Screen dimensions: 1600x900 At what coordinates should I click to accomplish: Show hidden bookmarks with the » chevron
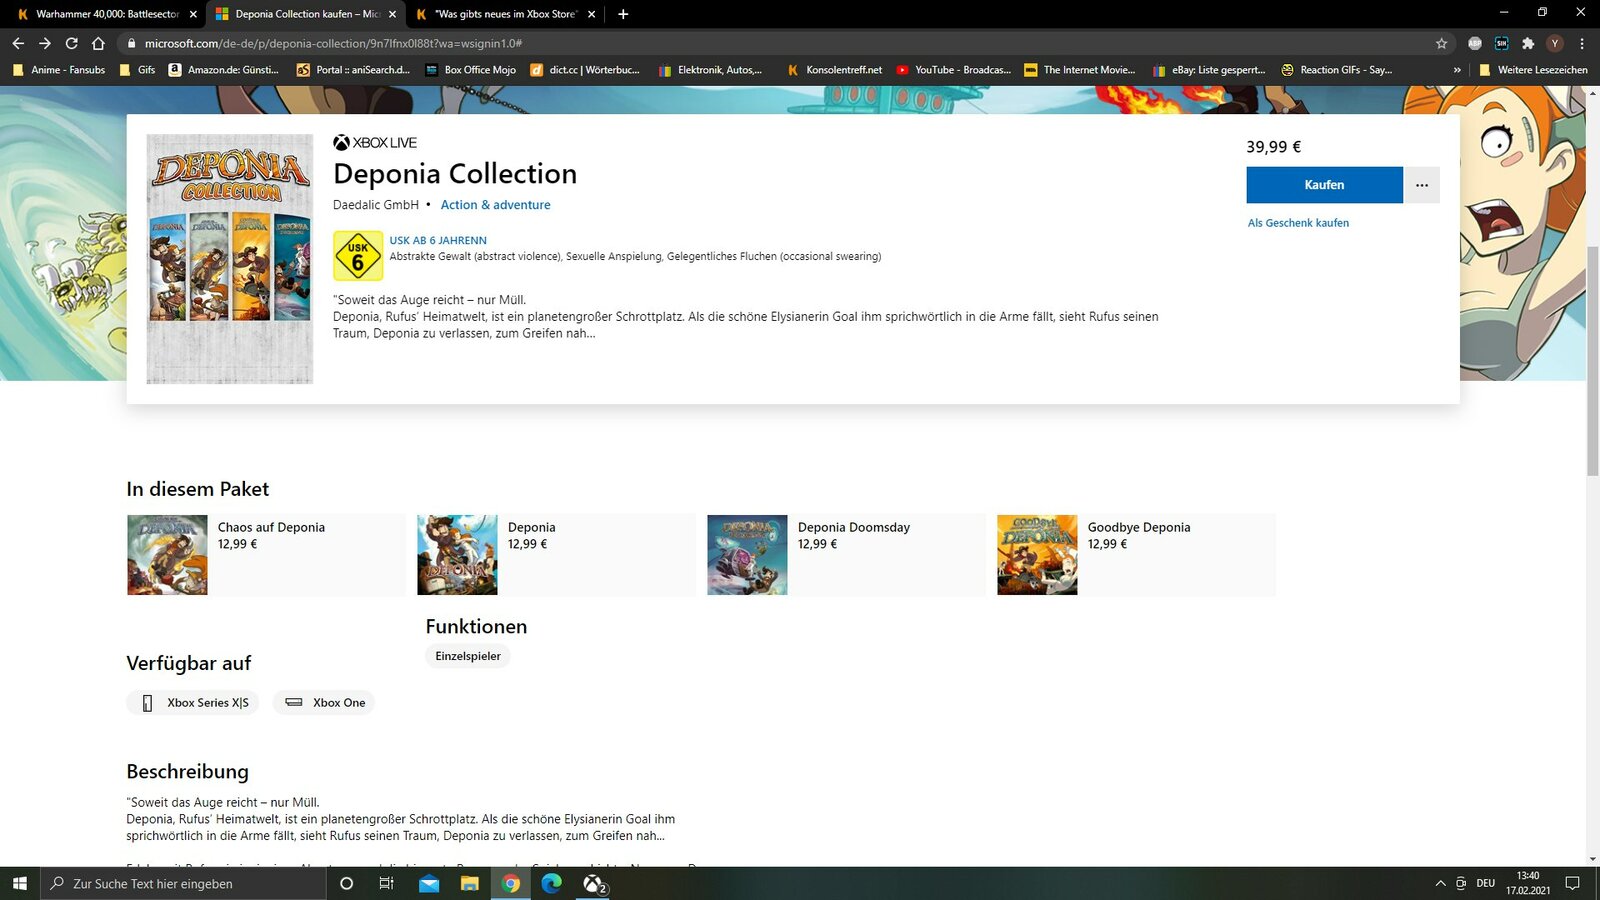tap(1456, 70)
